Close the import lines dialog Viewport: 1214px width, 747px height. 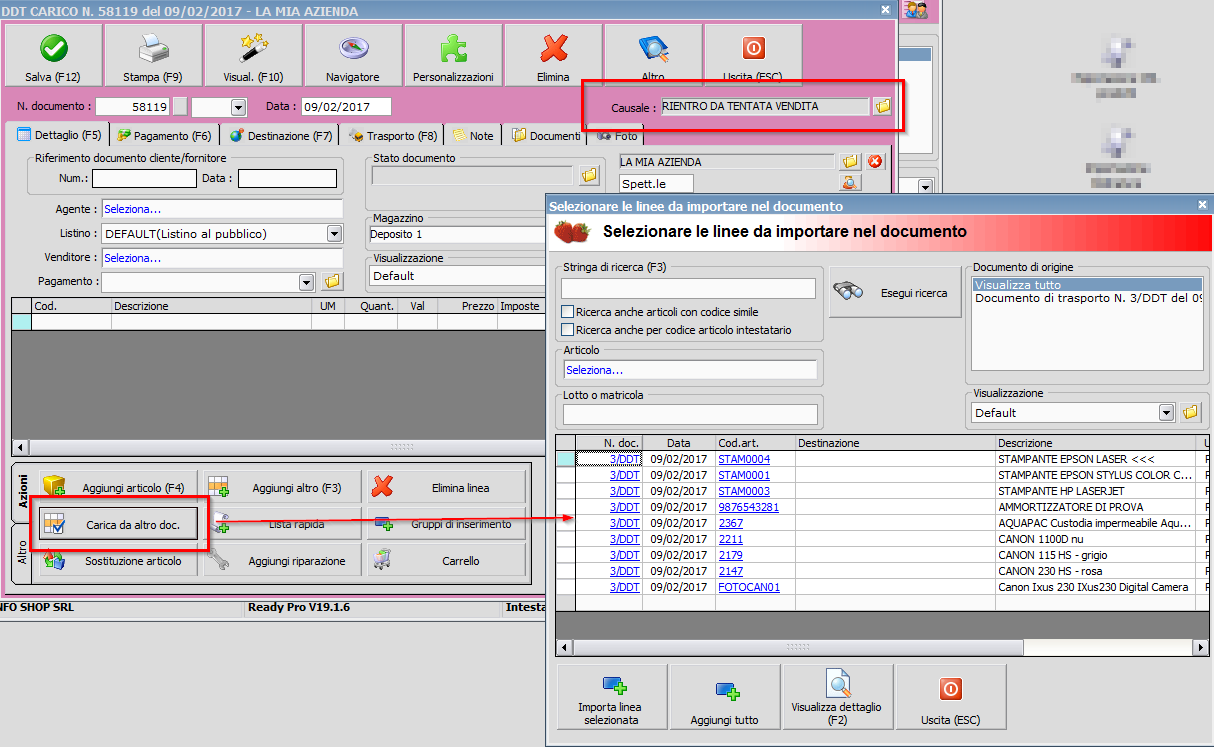pos(1202,205)
